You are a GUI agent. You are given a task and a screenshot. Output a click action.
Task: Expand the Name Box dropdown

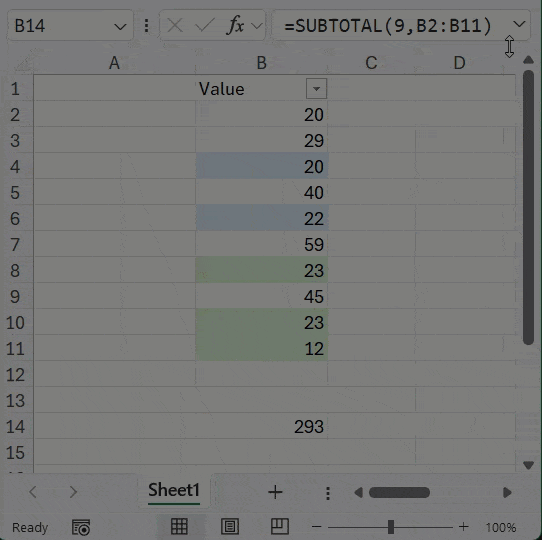pos(120,26)
